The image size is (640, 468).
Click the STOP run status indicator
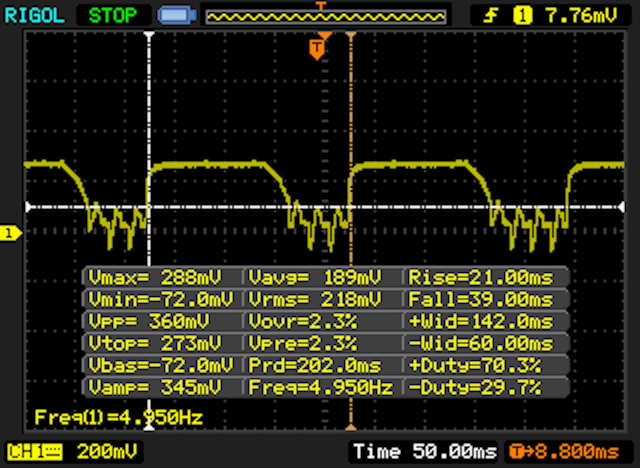[113, 16]
